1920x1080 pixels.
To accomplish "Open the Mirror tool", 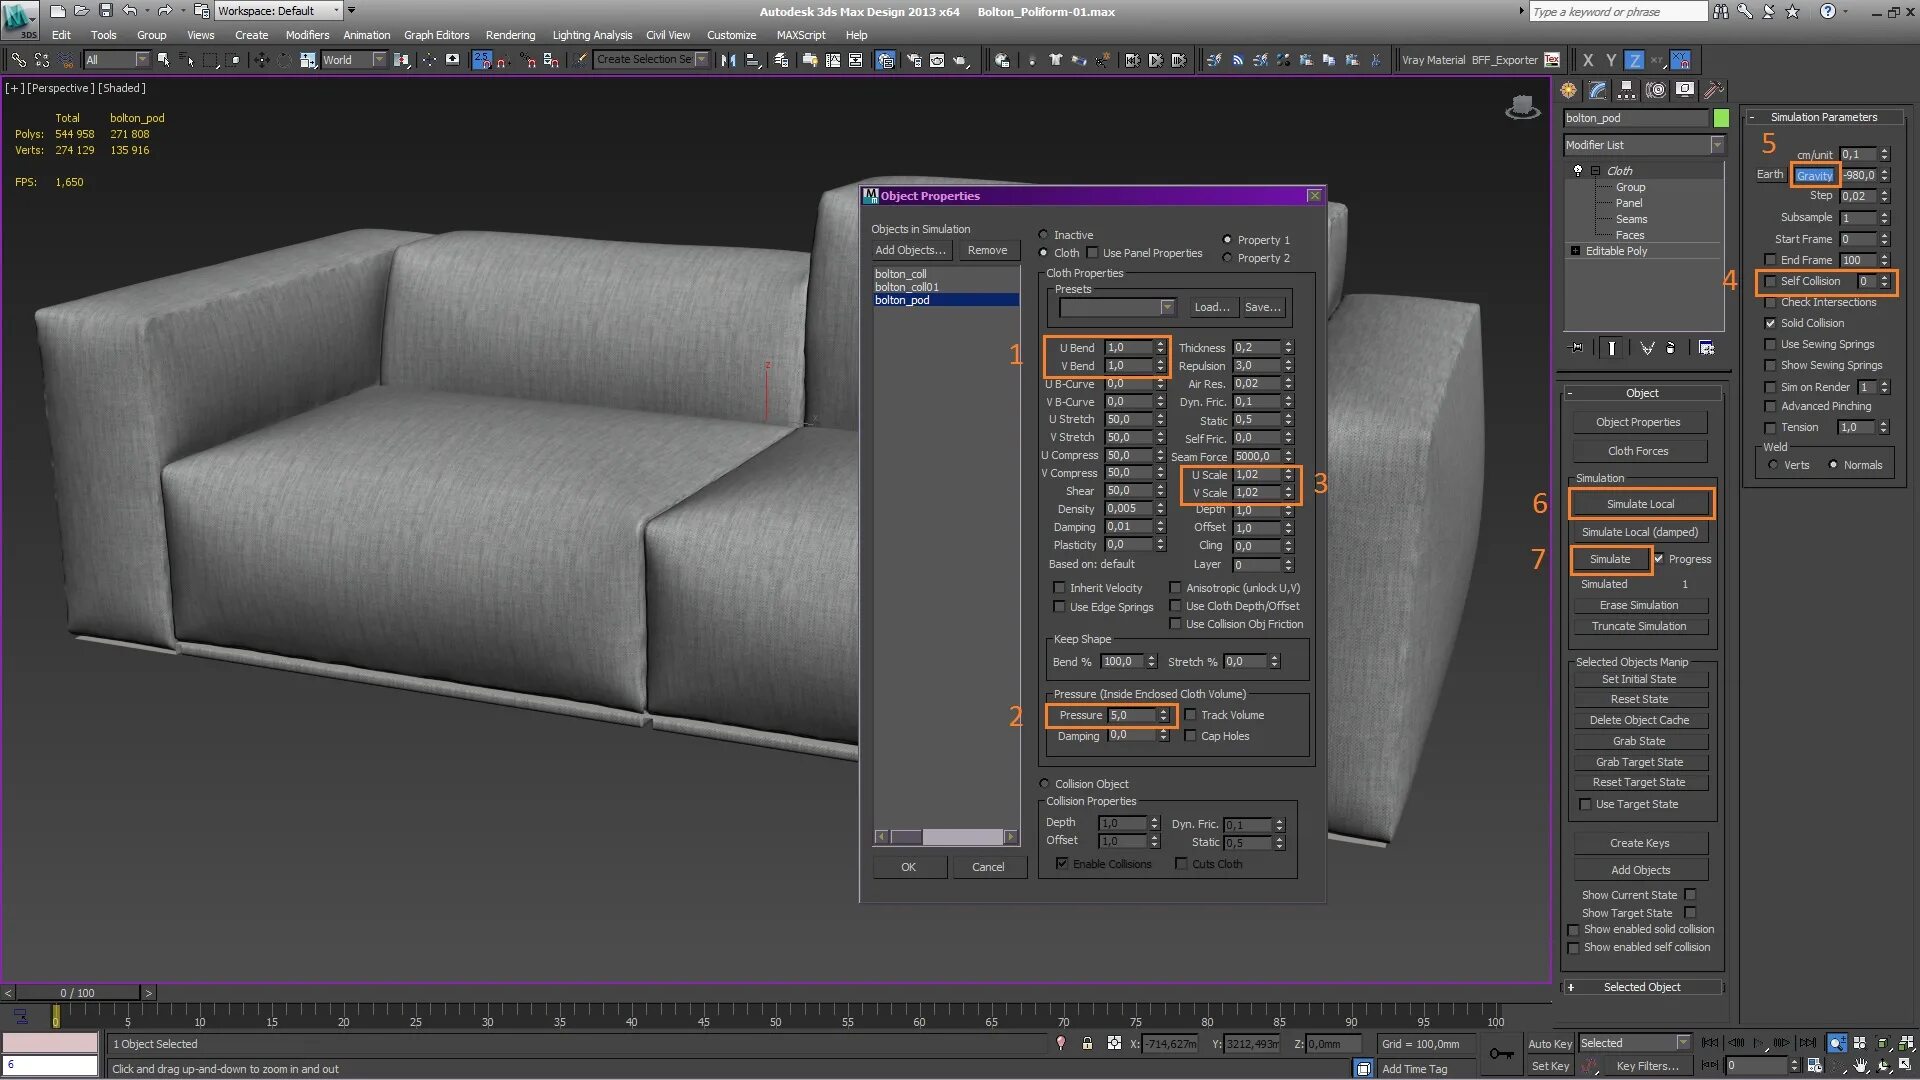I will click(x=728, y=60).
